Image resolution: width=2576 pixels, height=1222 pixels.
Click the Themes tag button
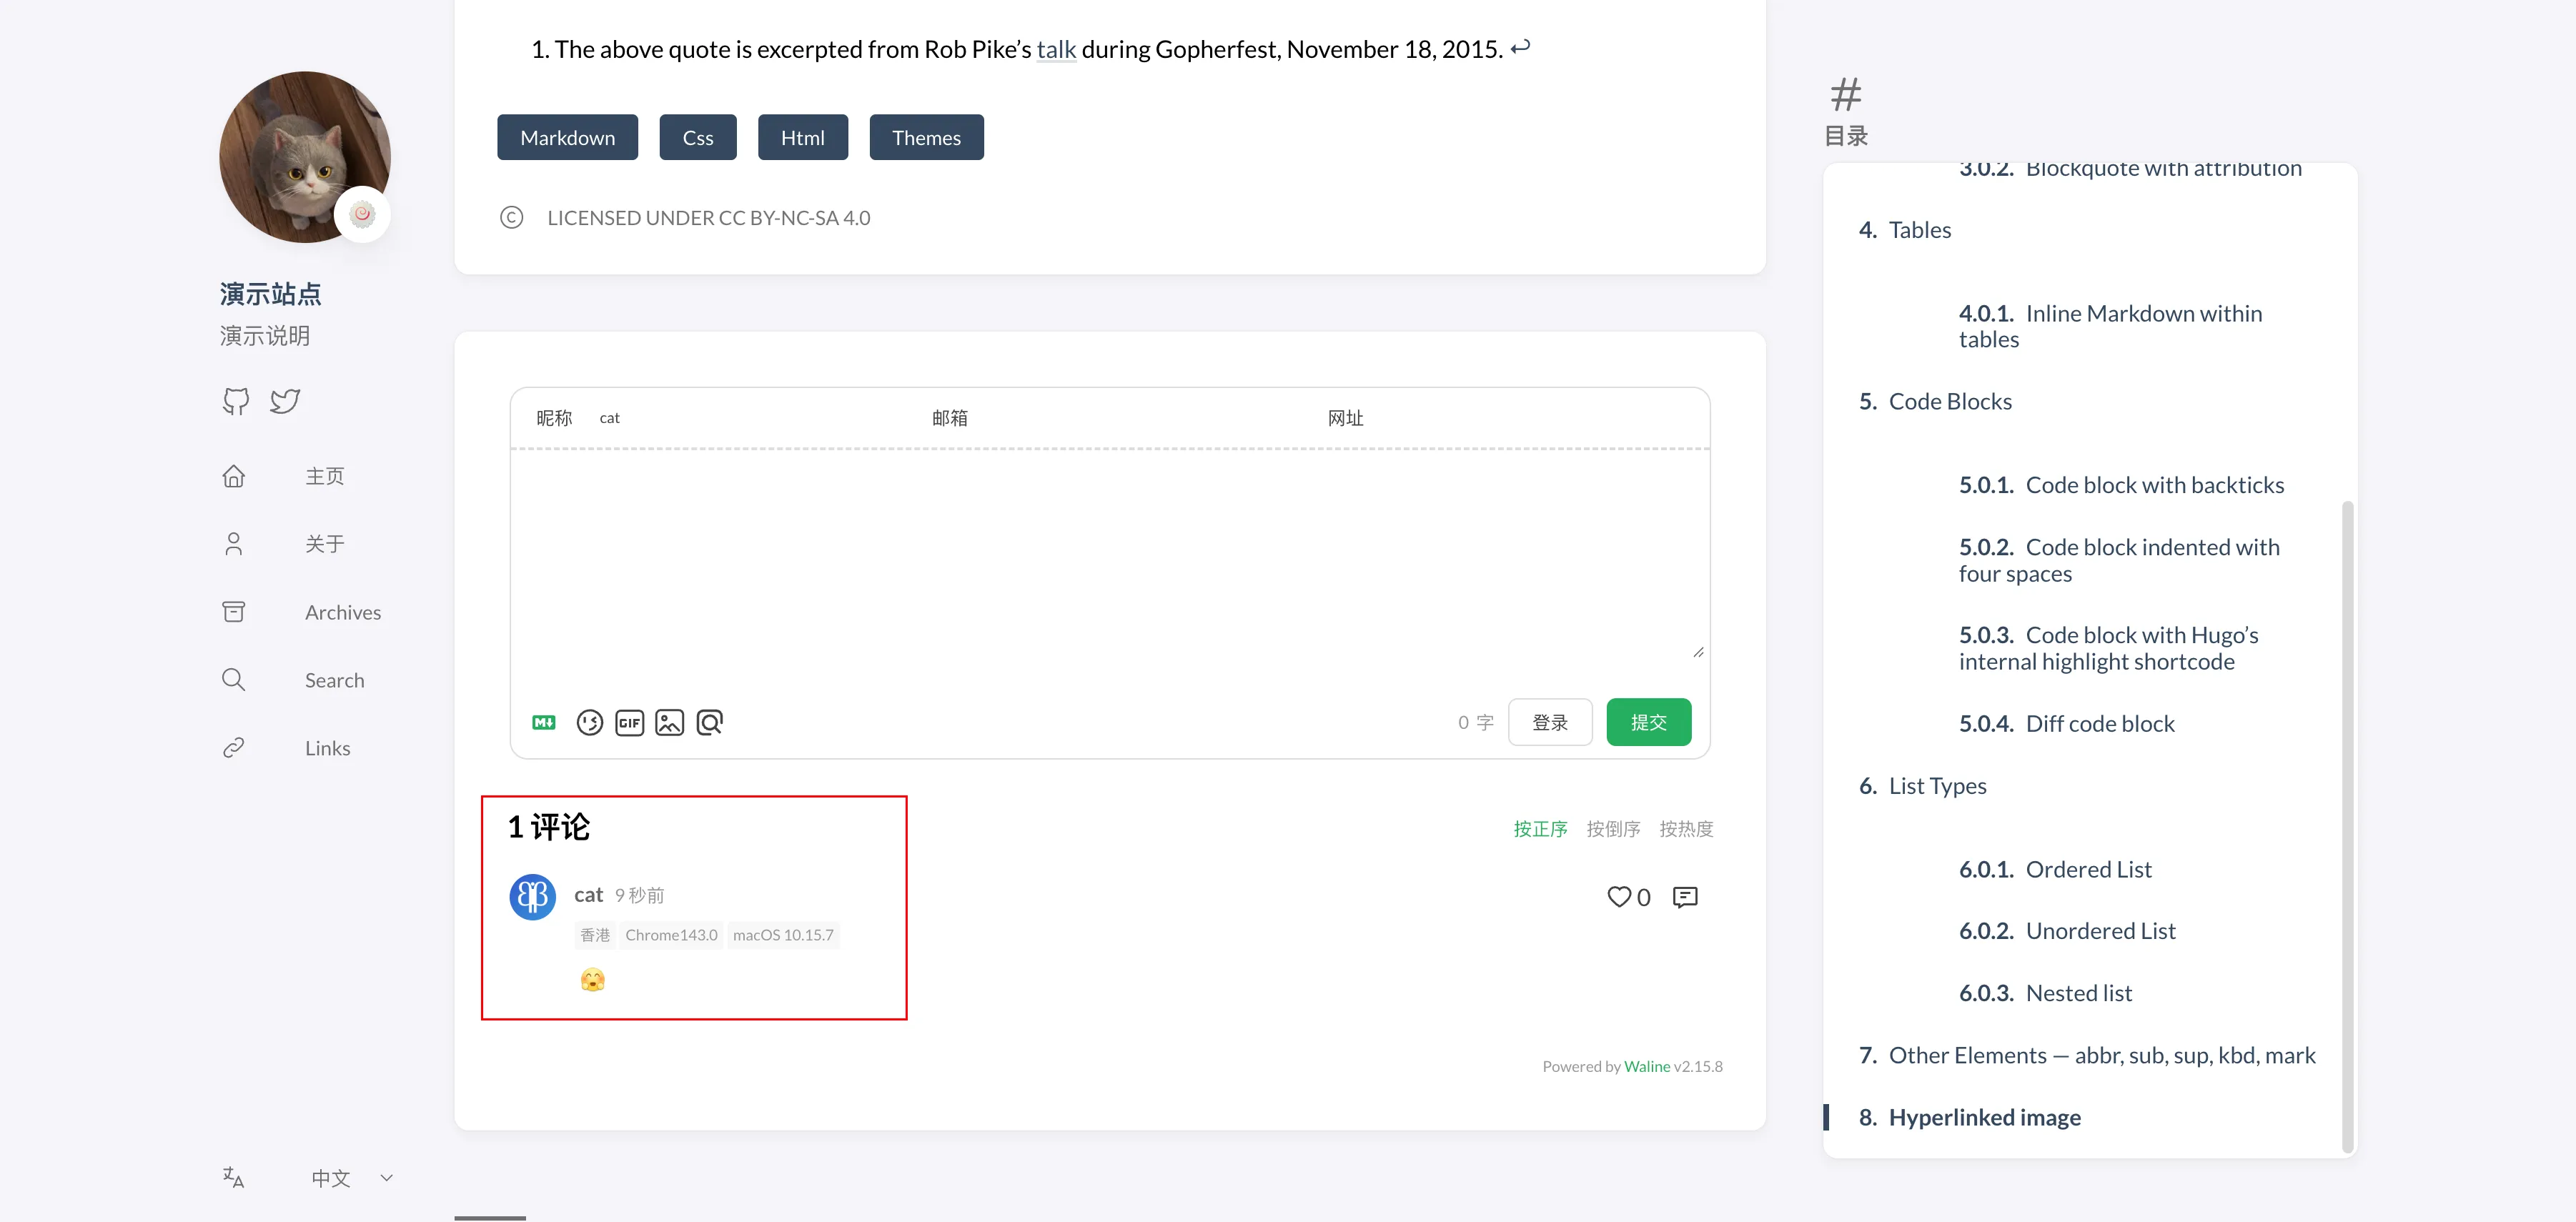tap(925, 138)
